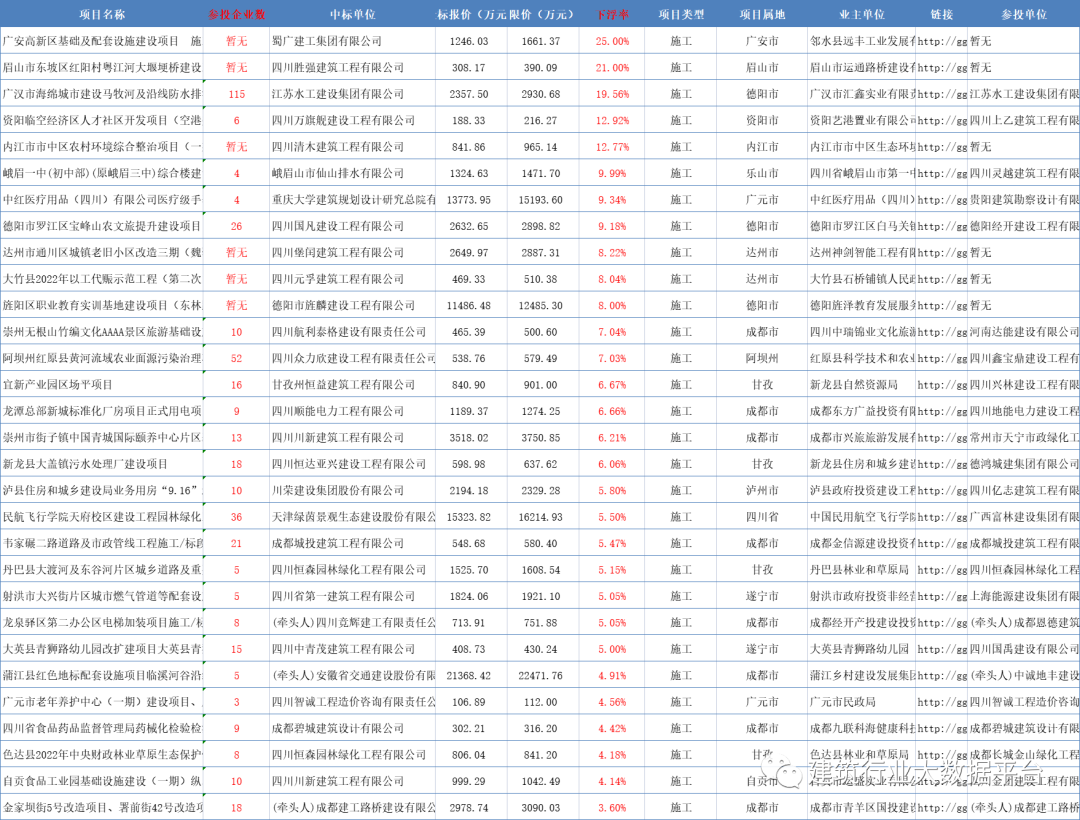Click cell 四川万旗舰建设工程有限公司
This screenshot has width=1080, height=820.
(x=343, y=120)
